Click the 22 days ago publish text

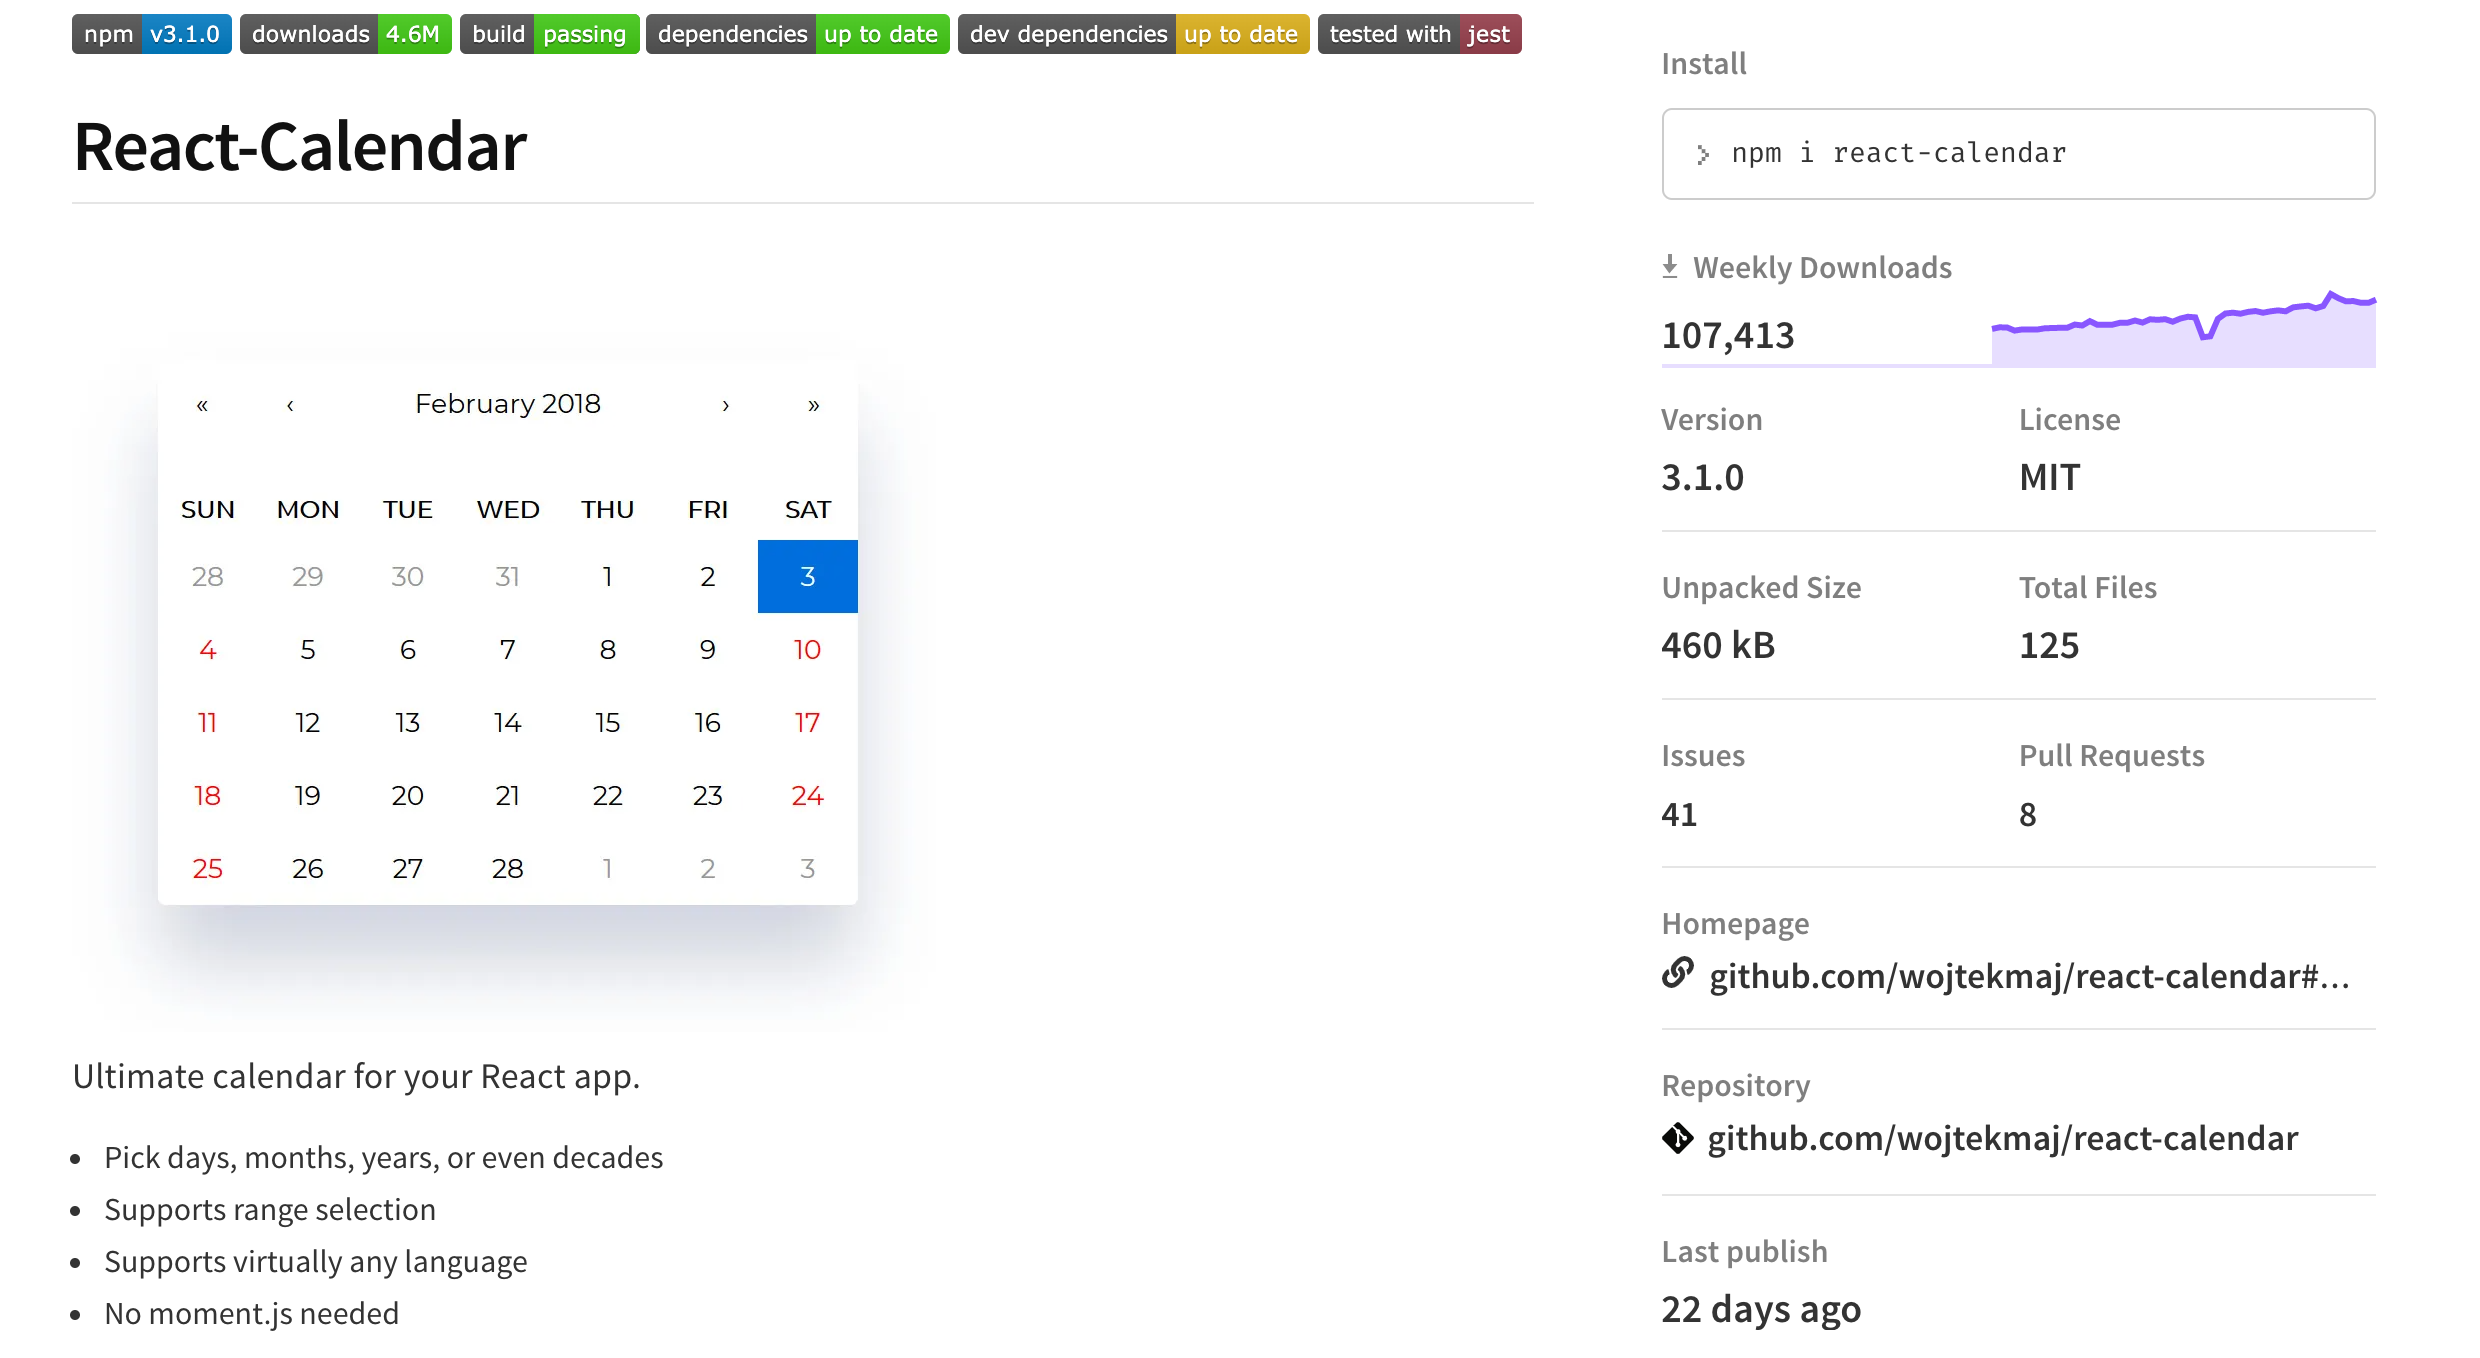coord(1761,1309)
